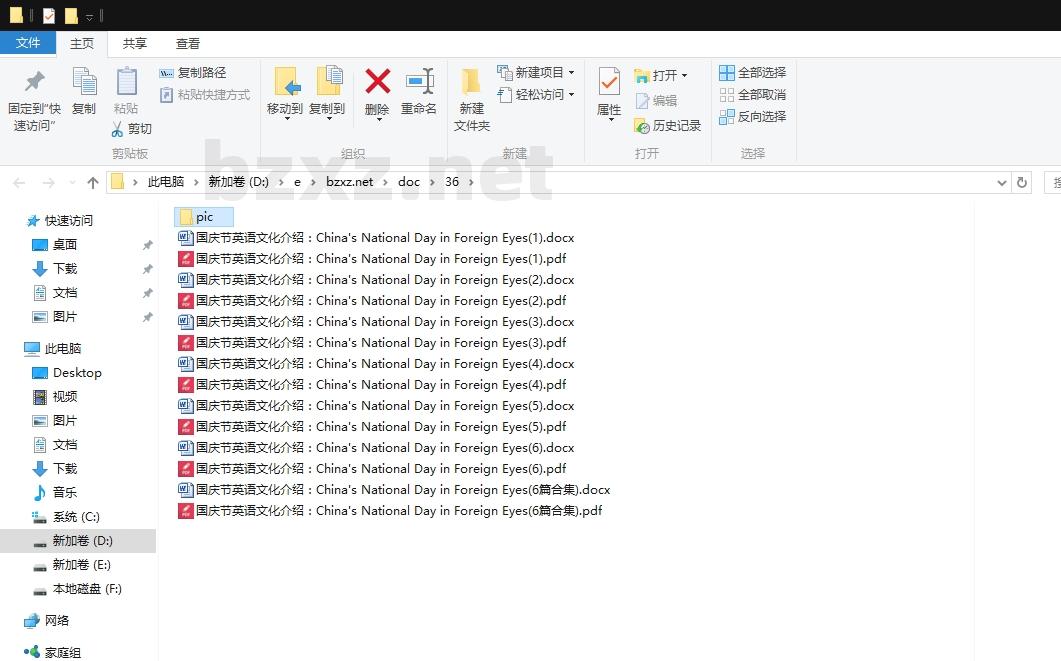1061x661 pixels.
Task: Click History (历史记录) button
Action: (668, 126)
